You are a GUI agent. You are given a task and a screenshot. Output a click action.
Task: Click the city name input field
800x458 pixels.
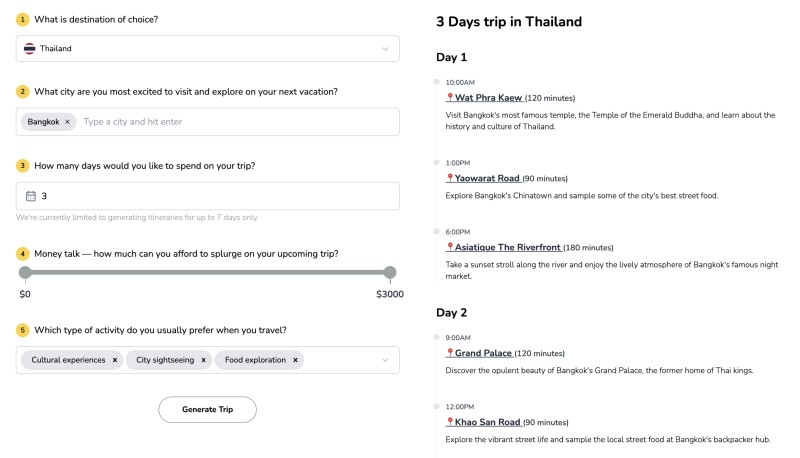point(238,122)
